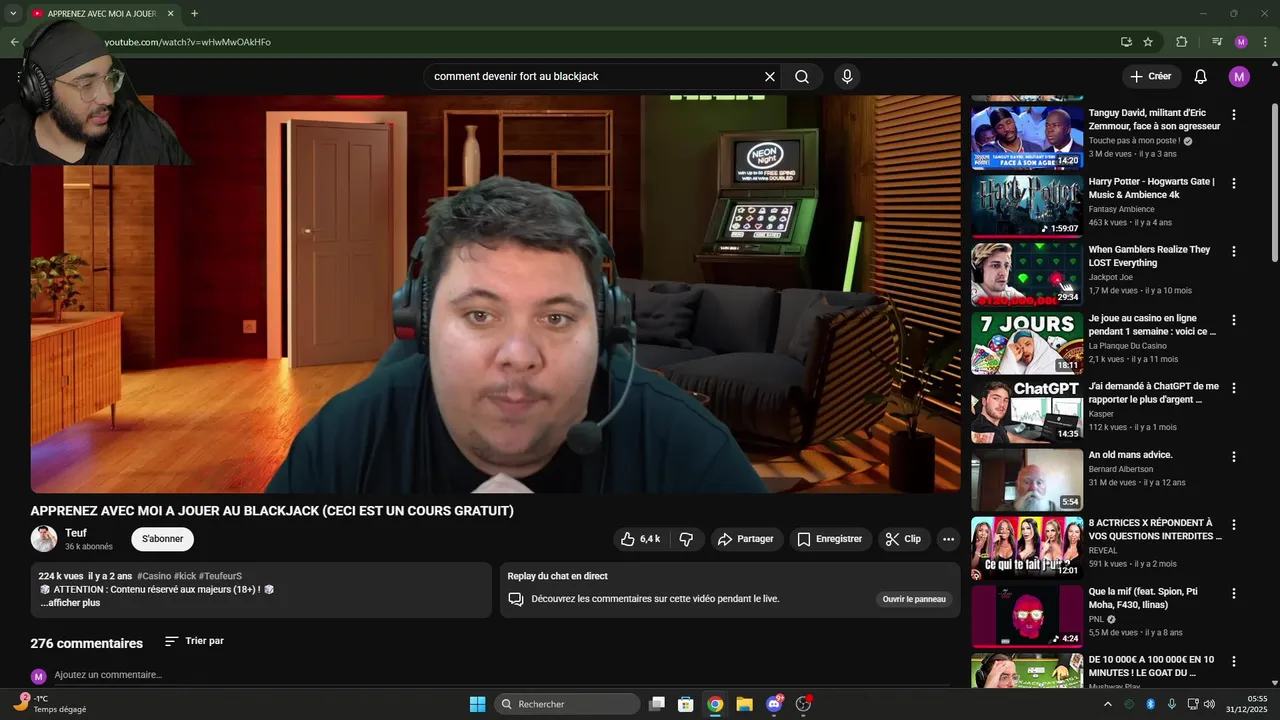Click the install app icon in address bar

click(1126, 42)
